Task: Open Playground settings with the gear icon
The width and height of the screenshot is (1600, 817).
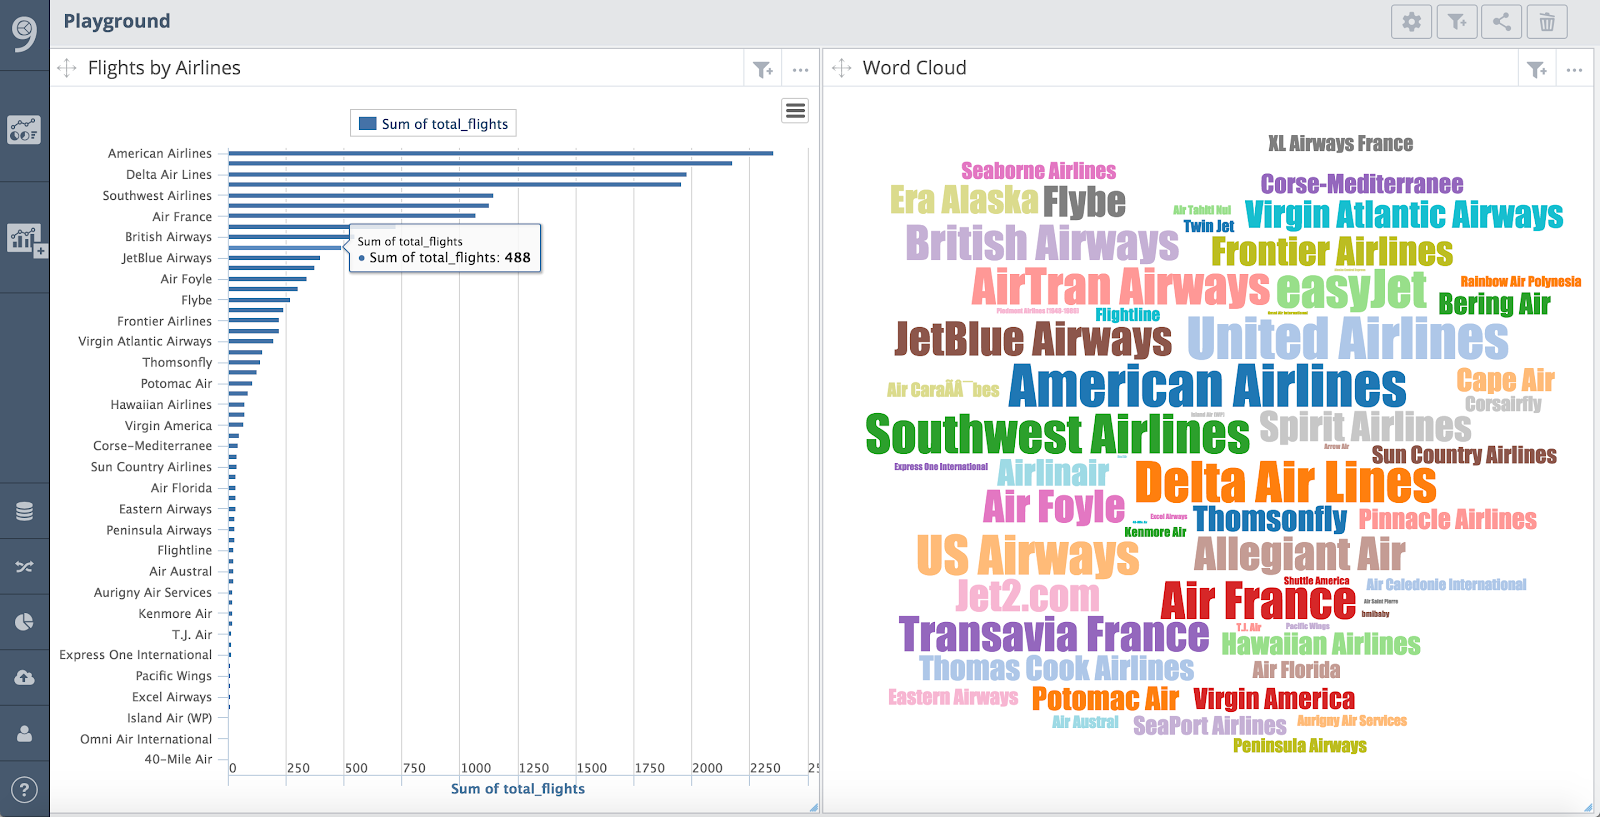Action: pos(1411,21)
